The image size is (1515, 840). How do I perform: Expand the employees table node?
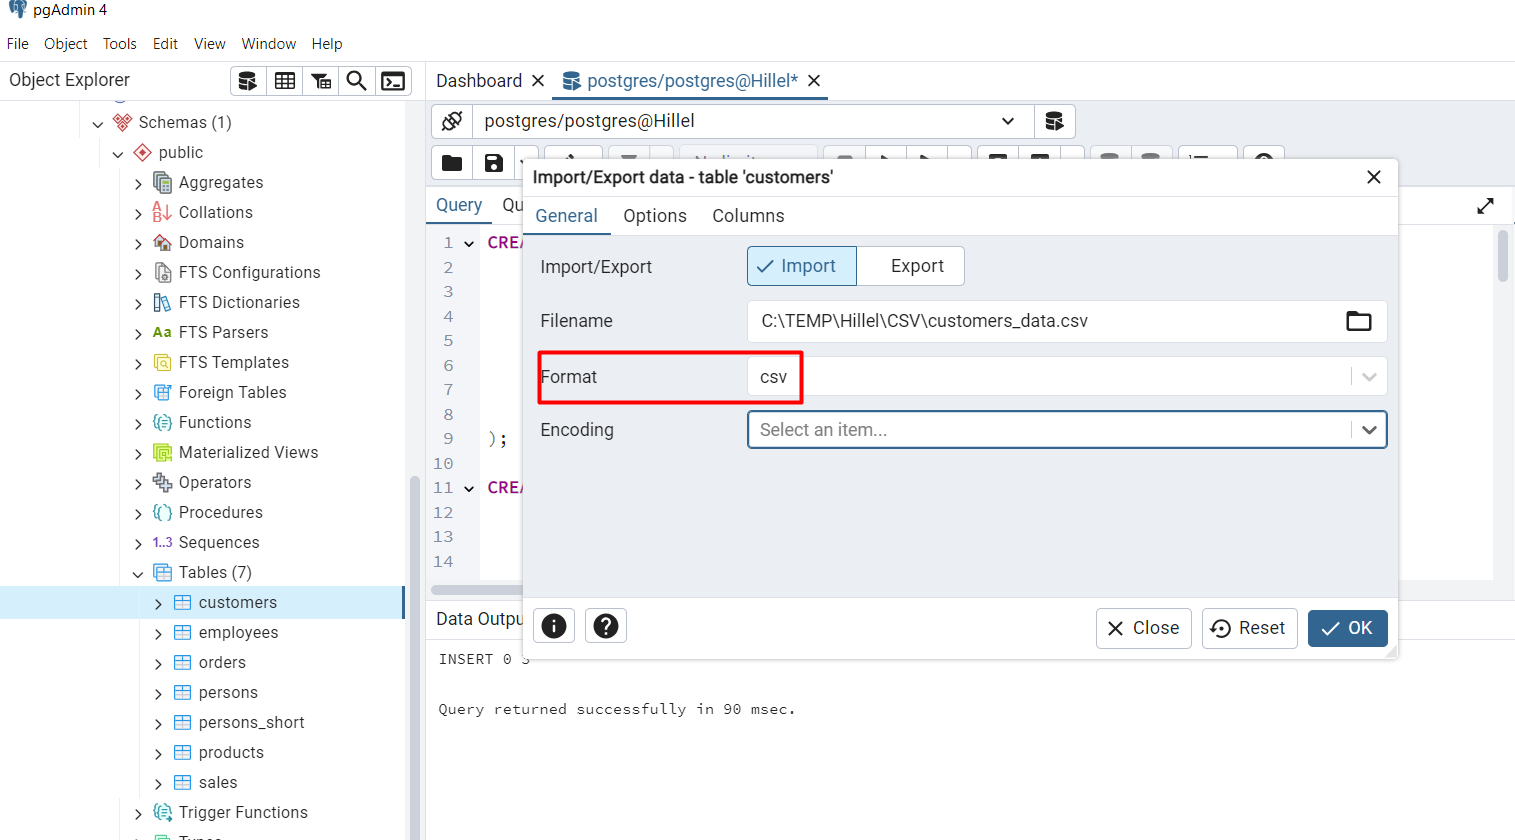point(158,633)
